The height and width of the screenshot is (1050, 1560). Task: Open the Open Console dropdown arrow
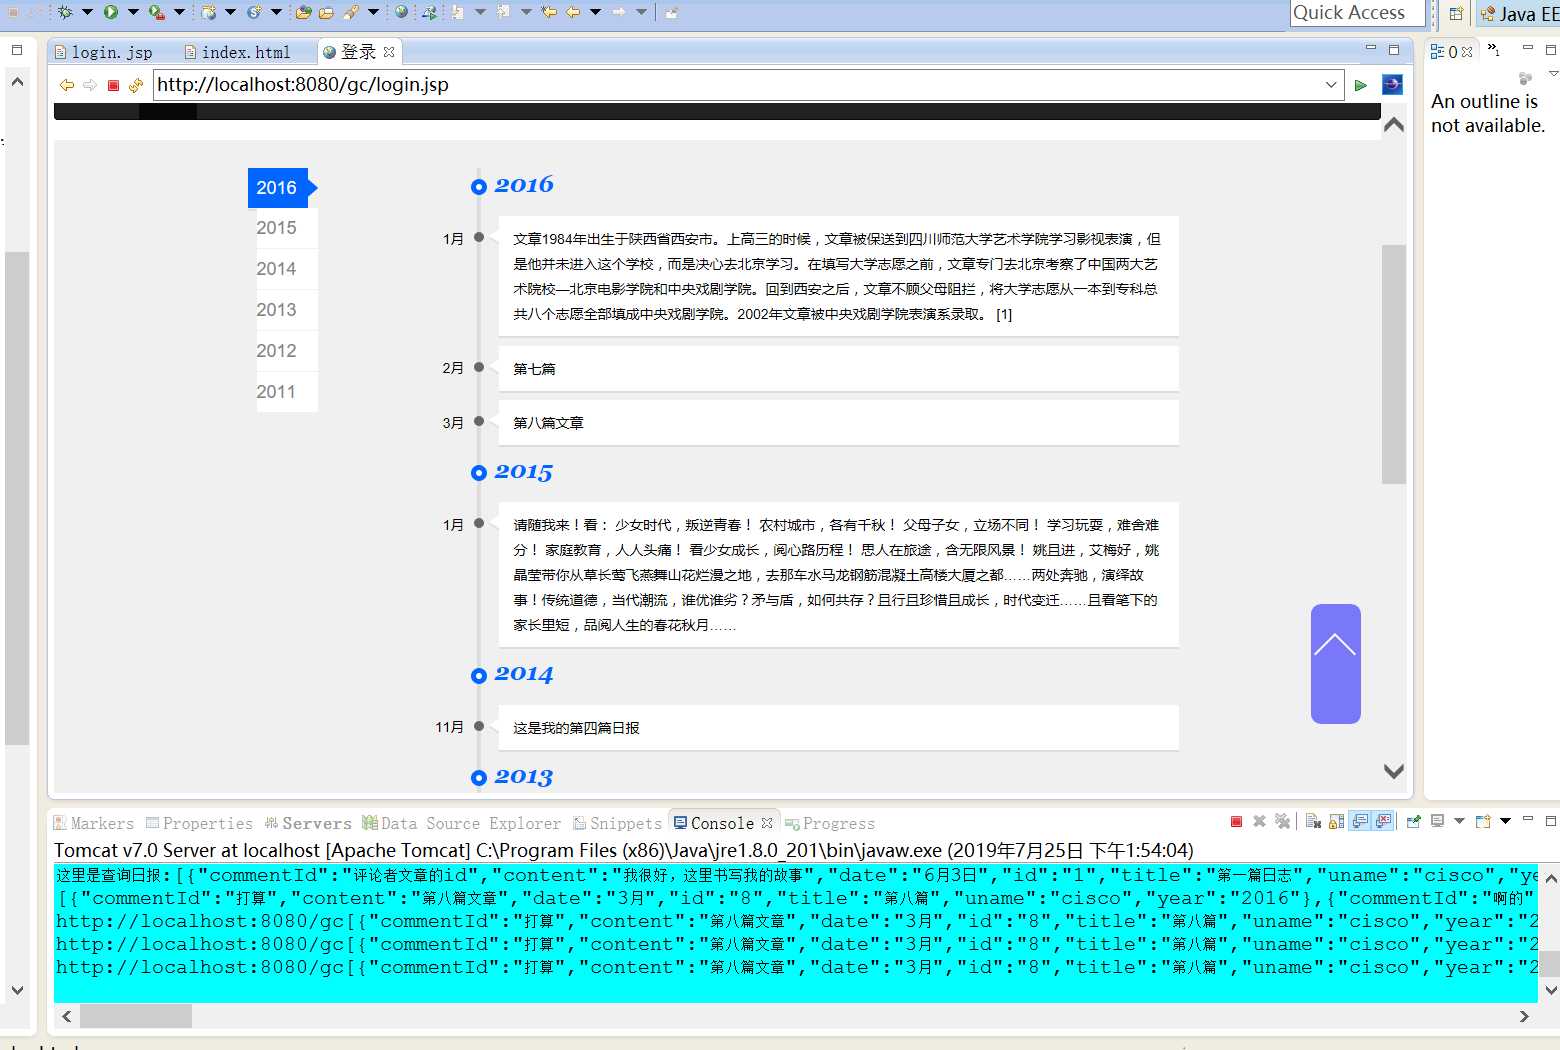pyautogui.click(x=1505, y=821)
